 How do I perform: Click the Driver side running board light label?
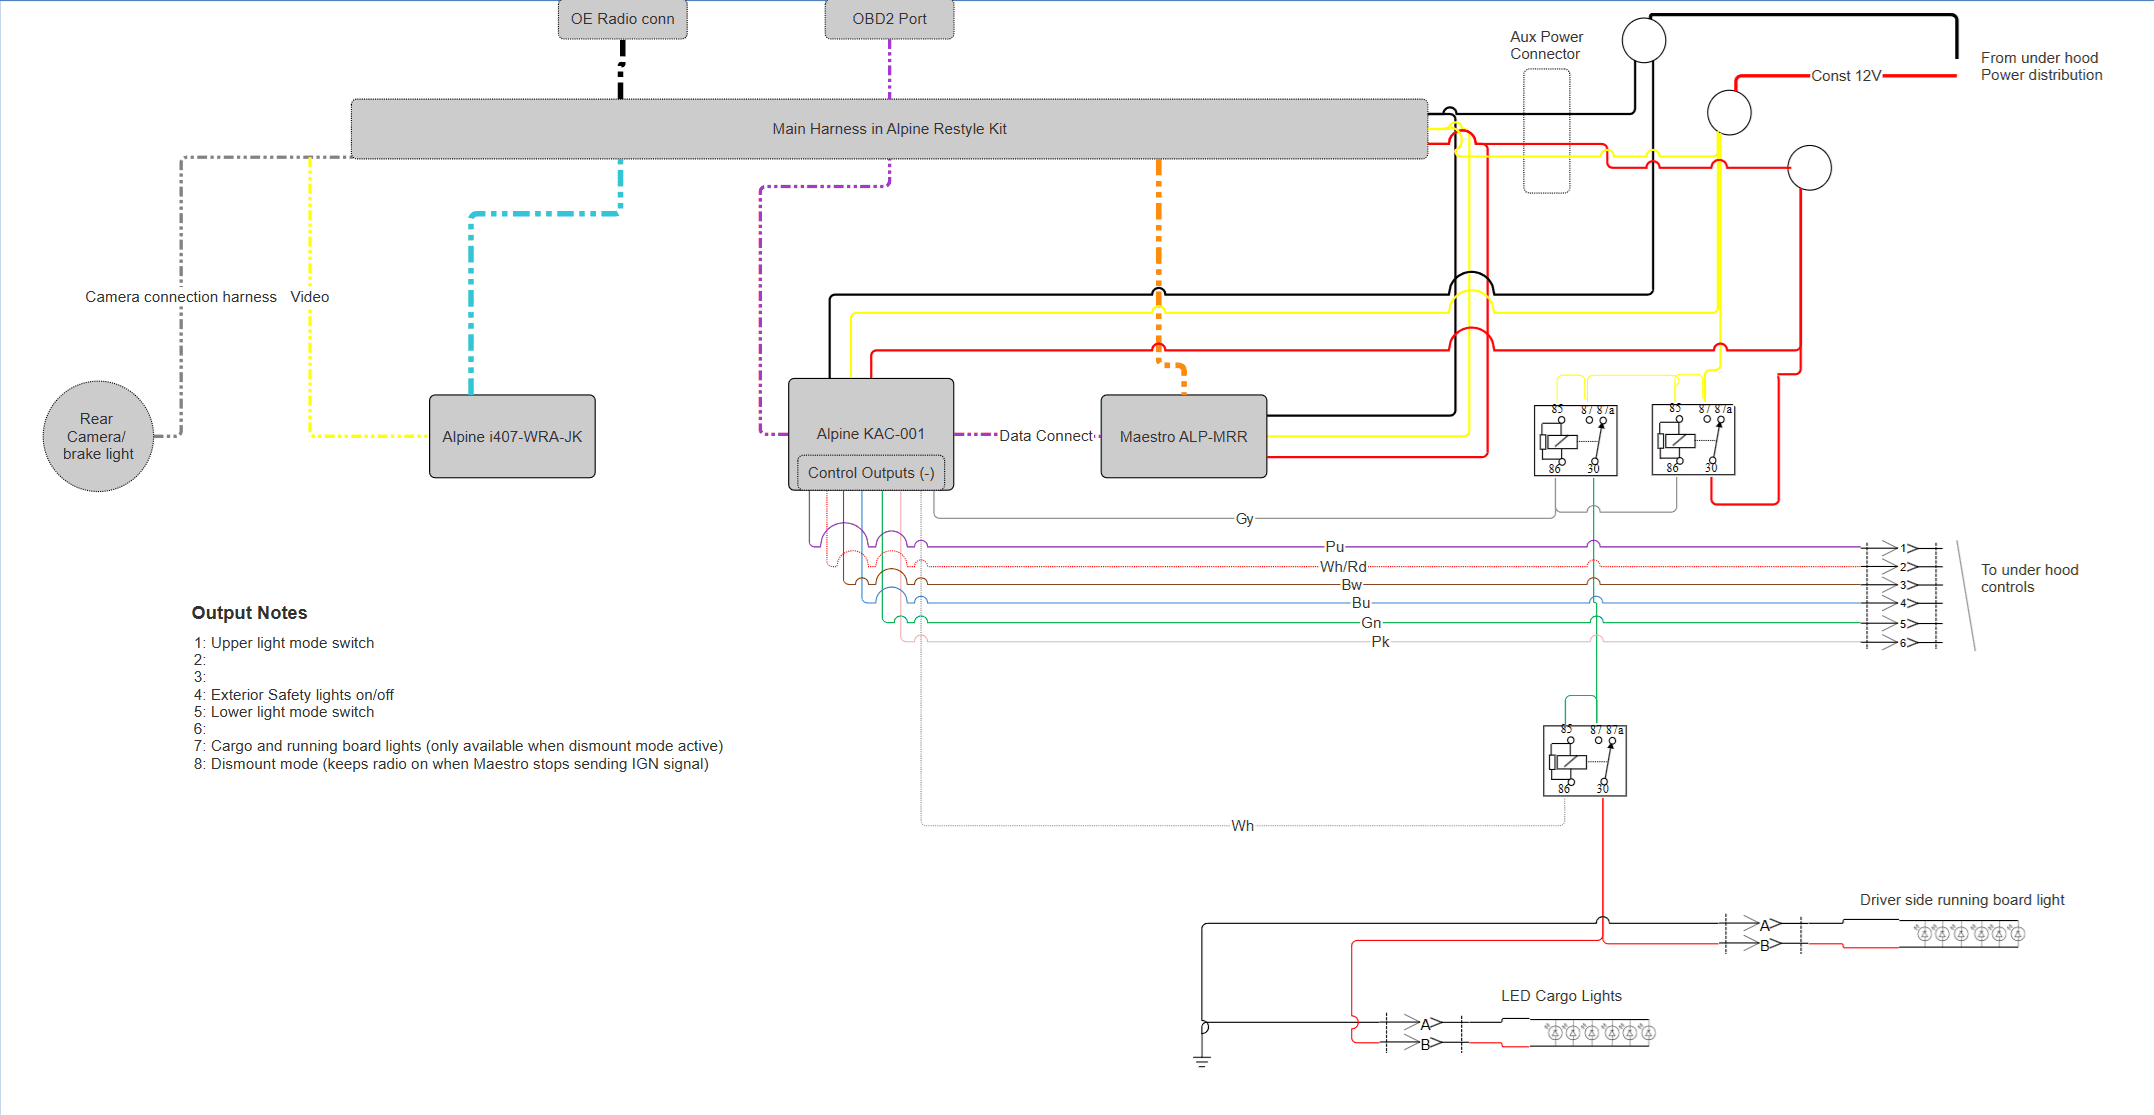1962,900
